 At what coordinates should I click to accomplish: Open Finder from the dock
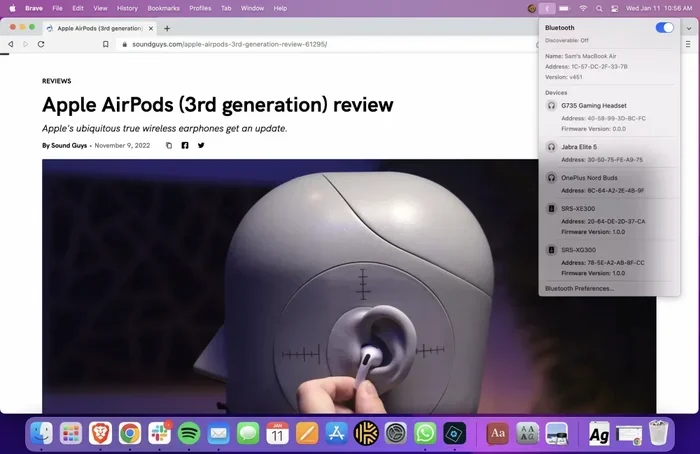(42, 433)
